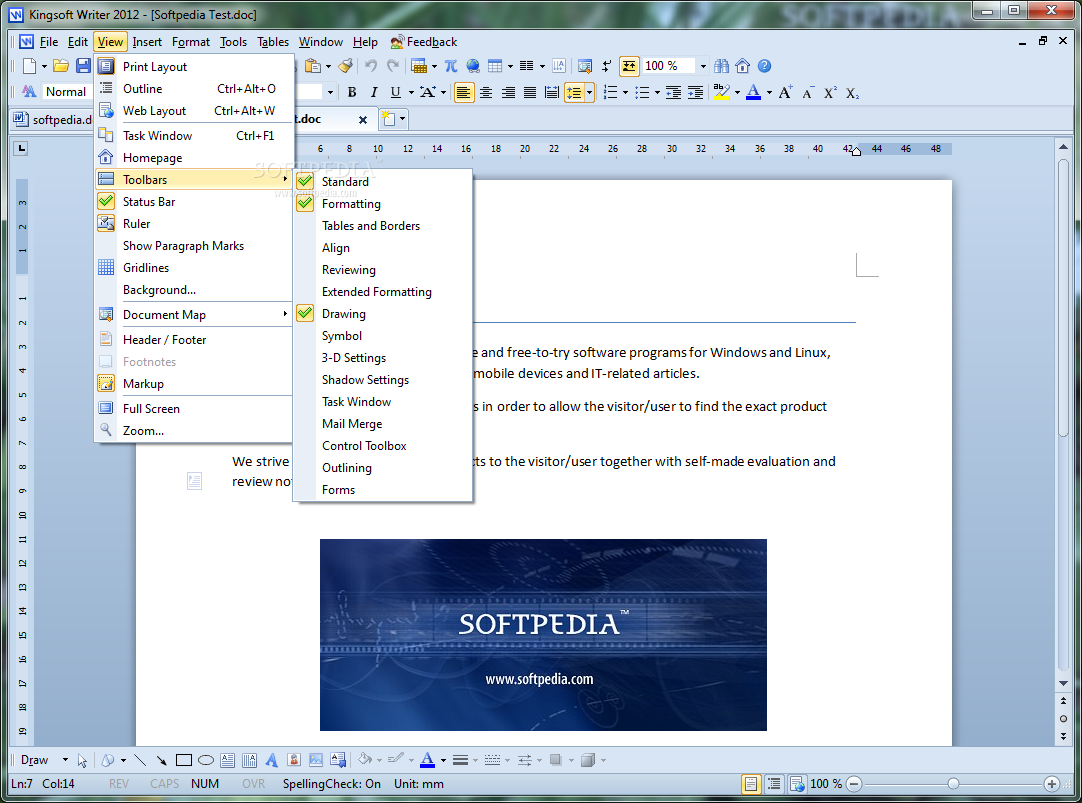Adjust the zoom slider handle
Screen dimensions: 1082x803
(953, 784)
